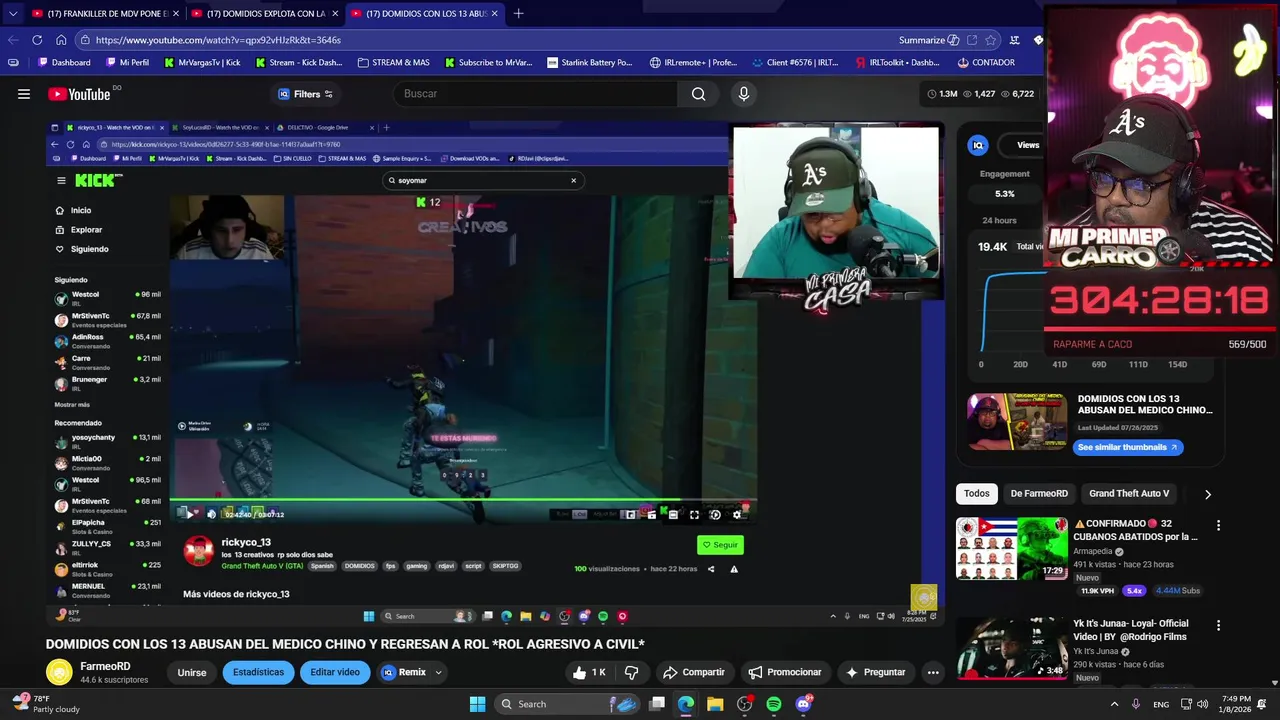Open options menu for Yk It's Junaa video
The width and height of the screenshot is (1280, 720).
click(1218, 625)
